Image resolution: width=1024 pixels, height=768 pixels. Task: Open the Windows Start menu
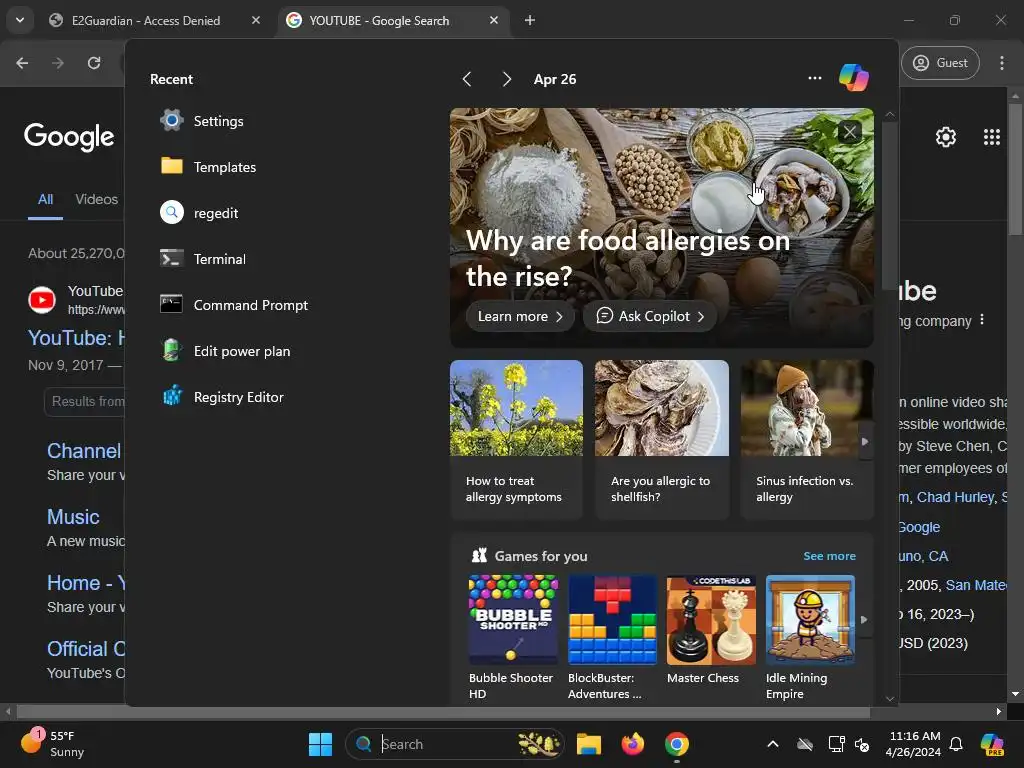point(320,744)
